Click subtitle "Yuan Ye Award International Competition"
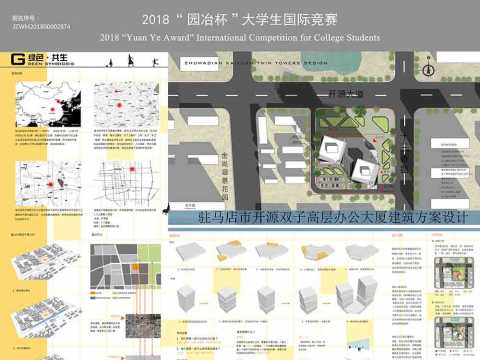 pyautogui.click(x=240, y=37)
